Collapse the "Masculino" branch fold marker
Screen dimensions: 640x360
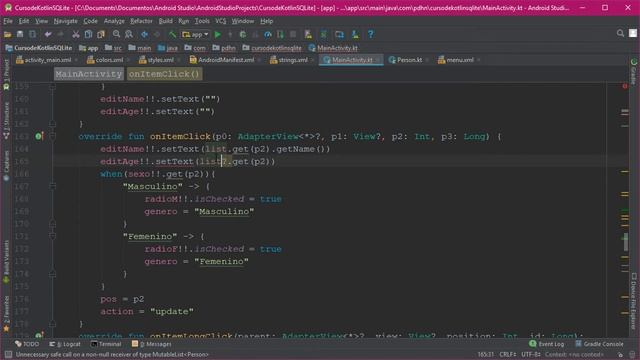tap(53, 186)
